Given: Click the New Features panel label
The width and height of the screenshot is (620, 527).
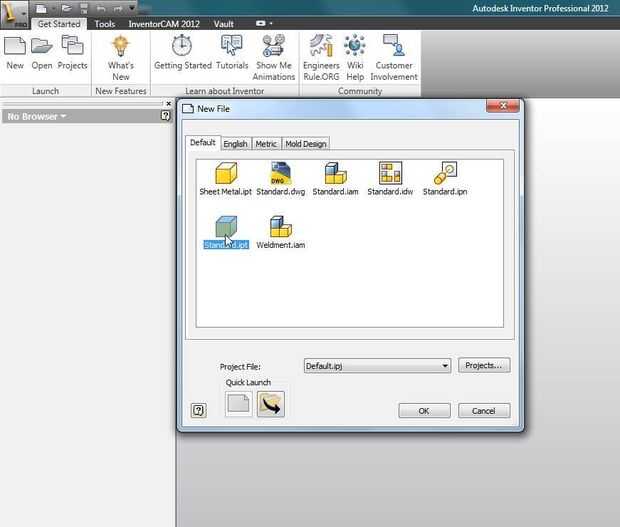Looking at the screenshot, I should pyautogui.click(x=121, y=91).
